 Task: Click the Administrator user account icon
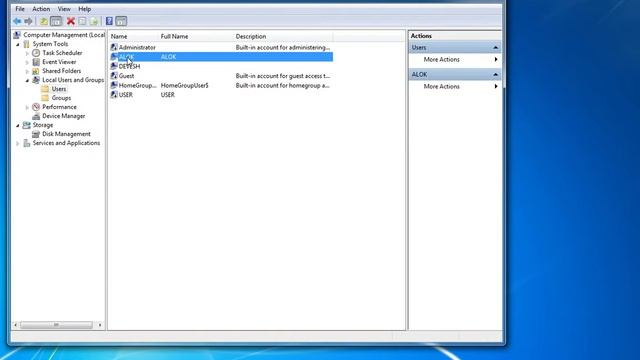tap(114, 47)
